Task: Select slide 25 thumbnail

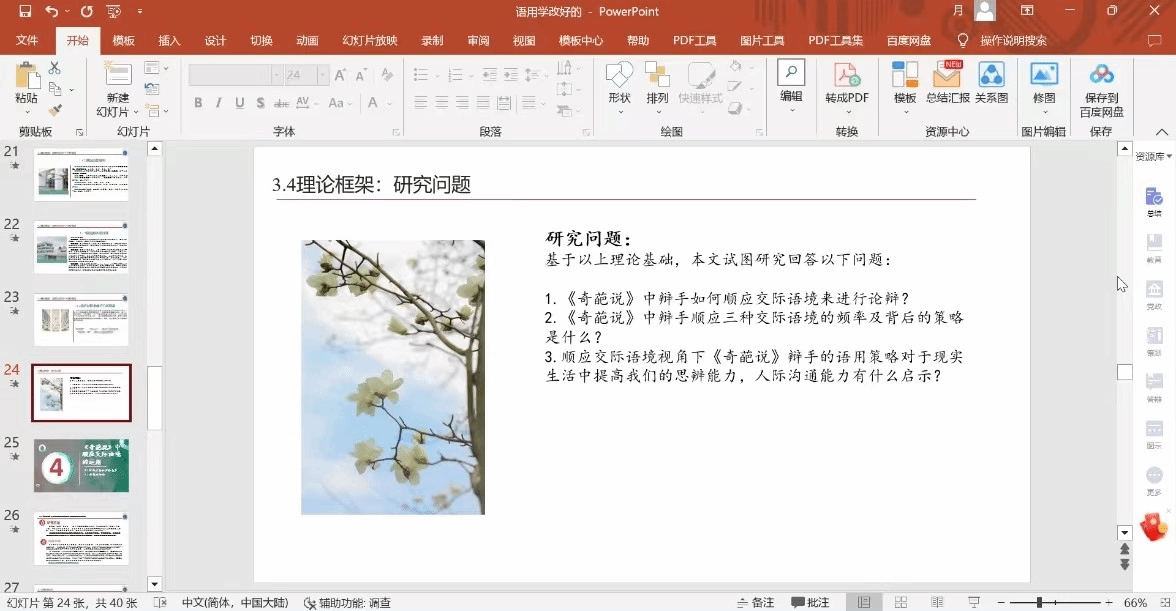Action: coord(81,465)
